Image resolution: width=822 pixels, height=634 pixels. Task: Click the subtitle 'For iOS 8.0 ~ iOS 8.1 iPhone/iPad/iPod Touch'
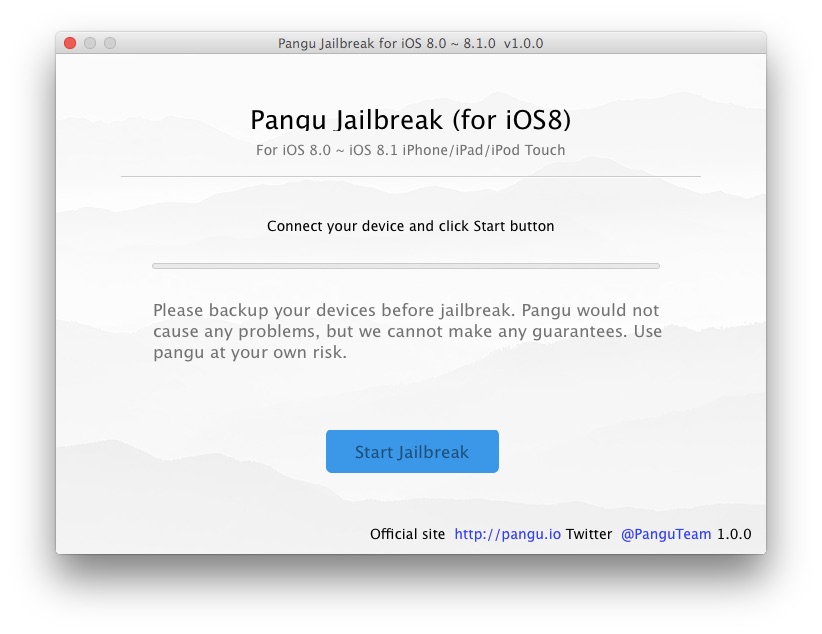pyautogui.click(x=410, y=150)
